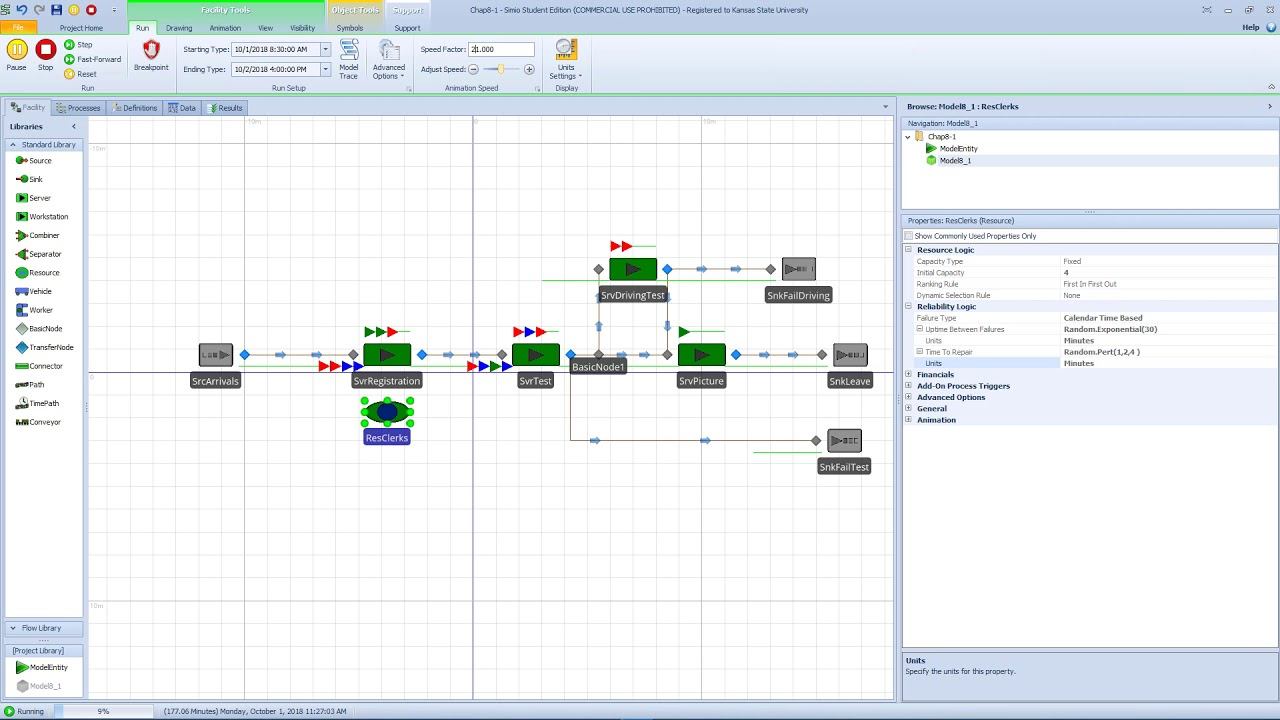Screen dimensions: 1280x720
Task: Switch to the Animation ribbon tab
Action: point(225,28)
